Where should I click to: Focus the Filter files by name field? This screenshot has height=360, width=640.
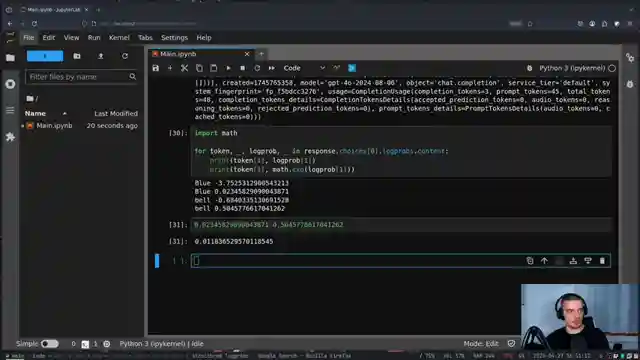click(81, 77)
